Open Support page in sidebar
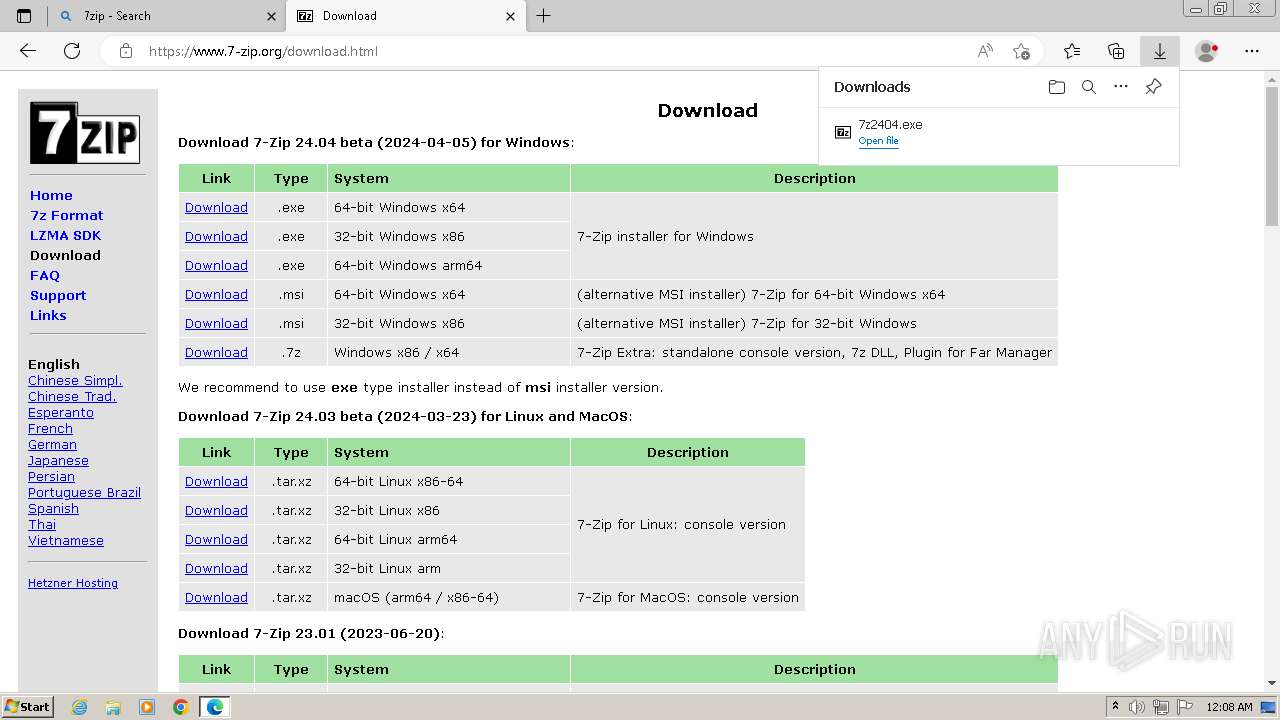 tap(58, 295)
